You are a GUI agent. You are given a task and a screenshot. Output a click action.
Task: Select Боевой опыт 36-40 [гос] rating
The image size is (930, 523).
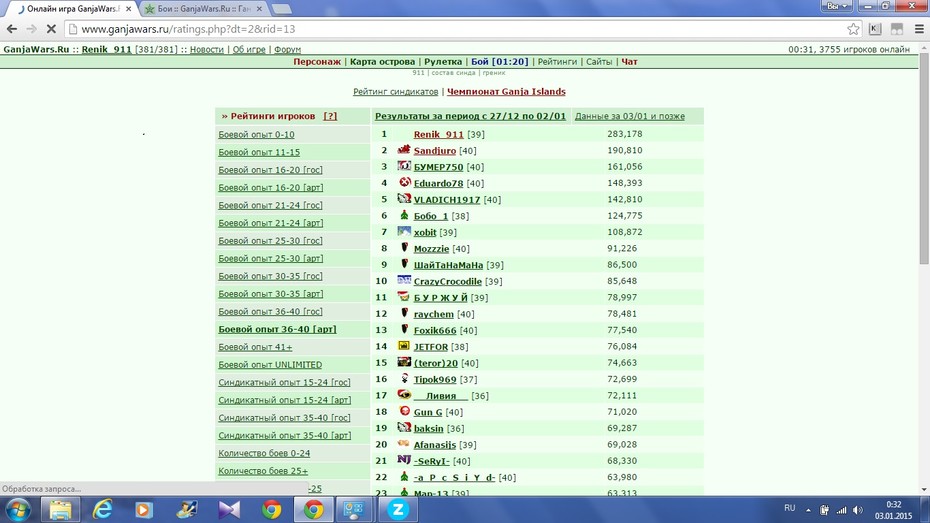tap(270, 311)
